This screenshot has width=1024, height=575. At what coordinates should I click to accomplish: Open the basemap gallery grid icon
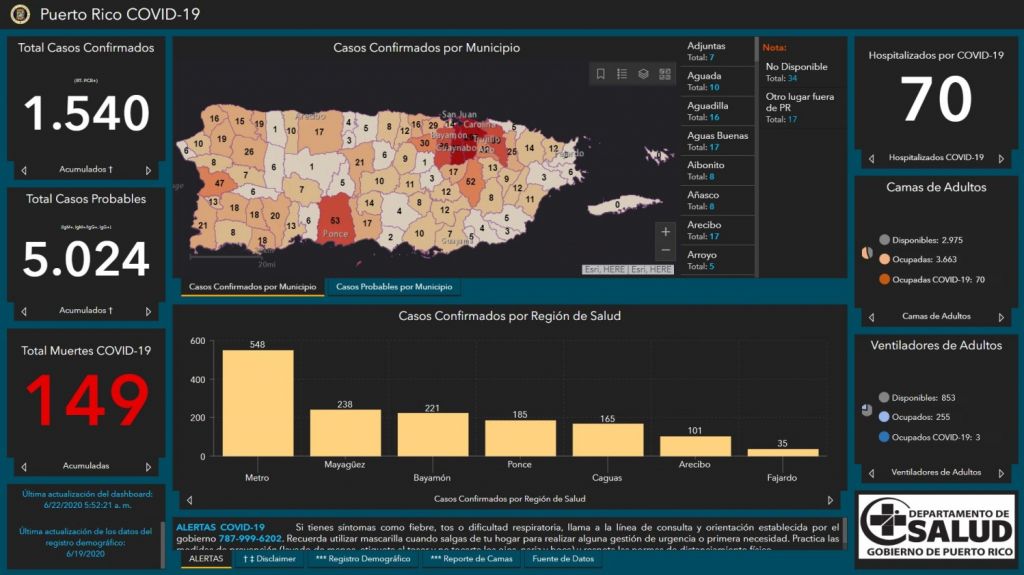[665, 74]
